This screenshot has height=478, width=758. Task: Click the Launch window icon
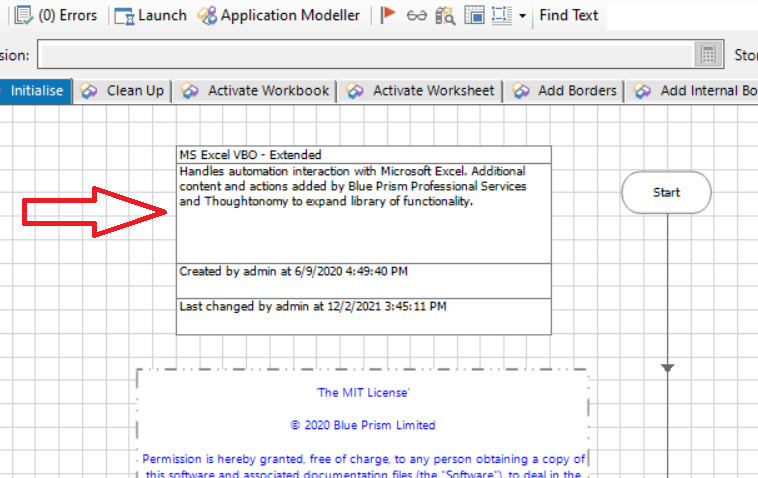pos(124,16)
